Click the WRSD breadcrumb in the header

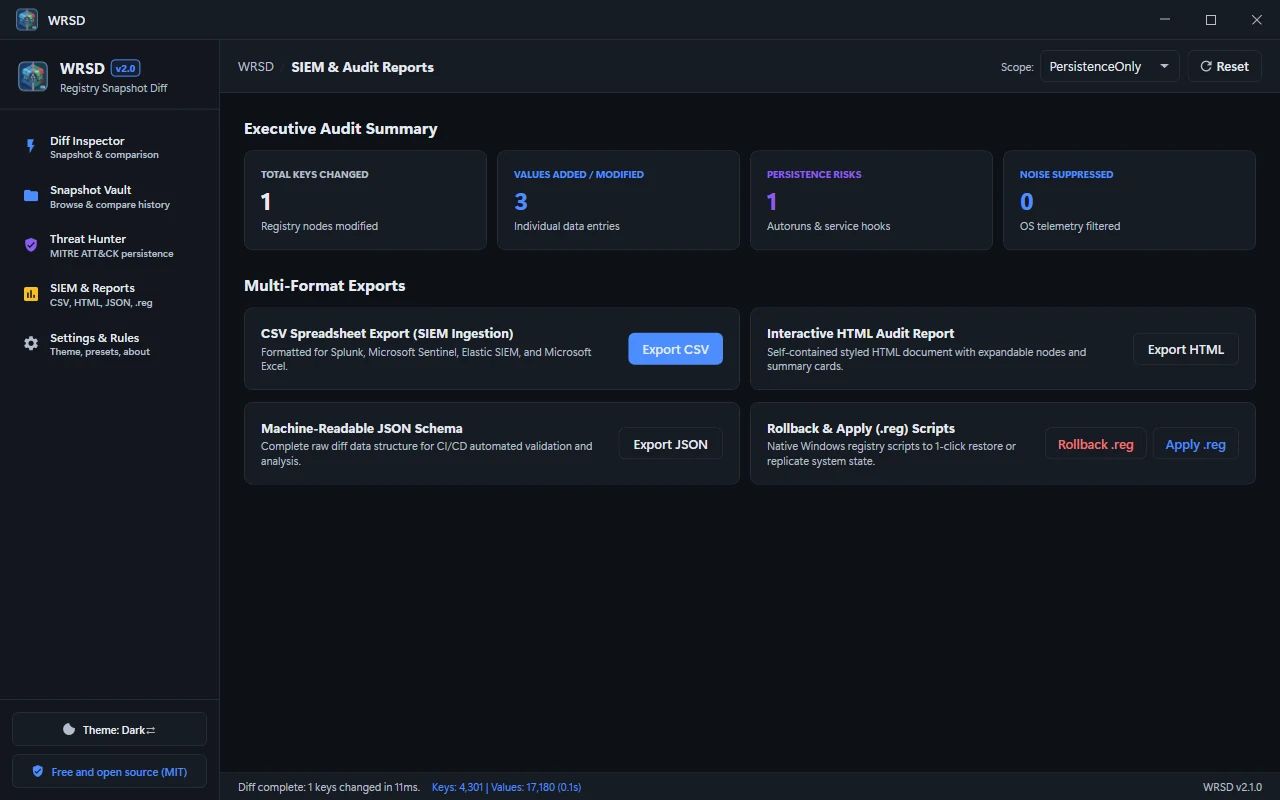(256, 67)
